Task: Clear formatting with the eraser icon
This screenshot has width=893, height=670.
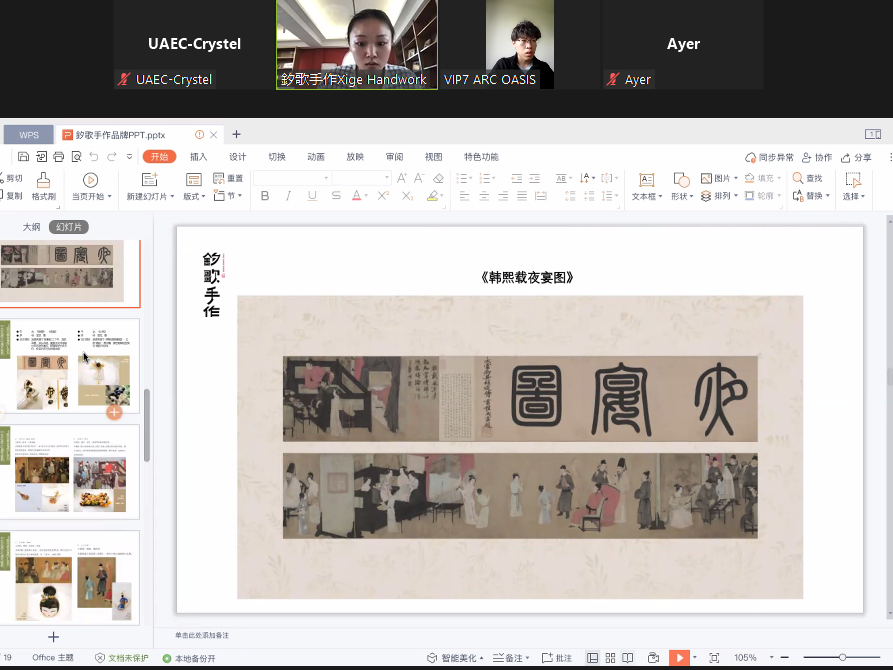Action: coord(438,178)
